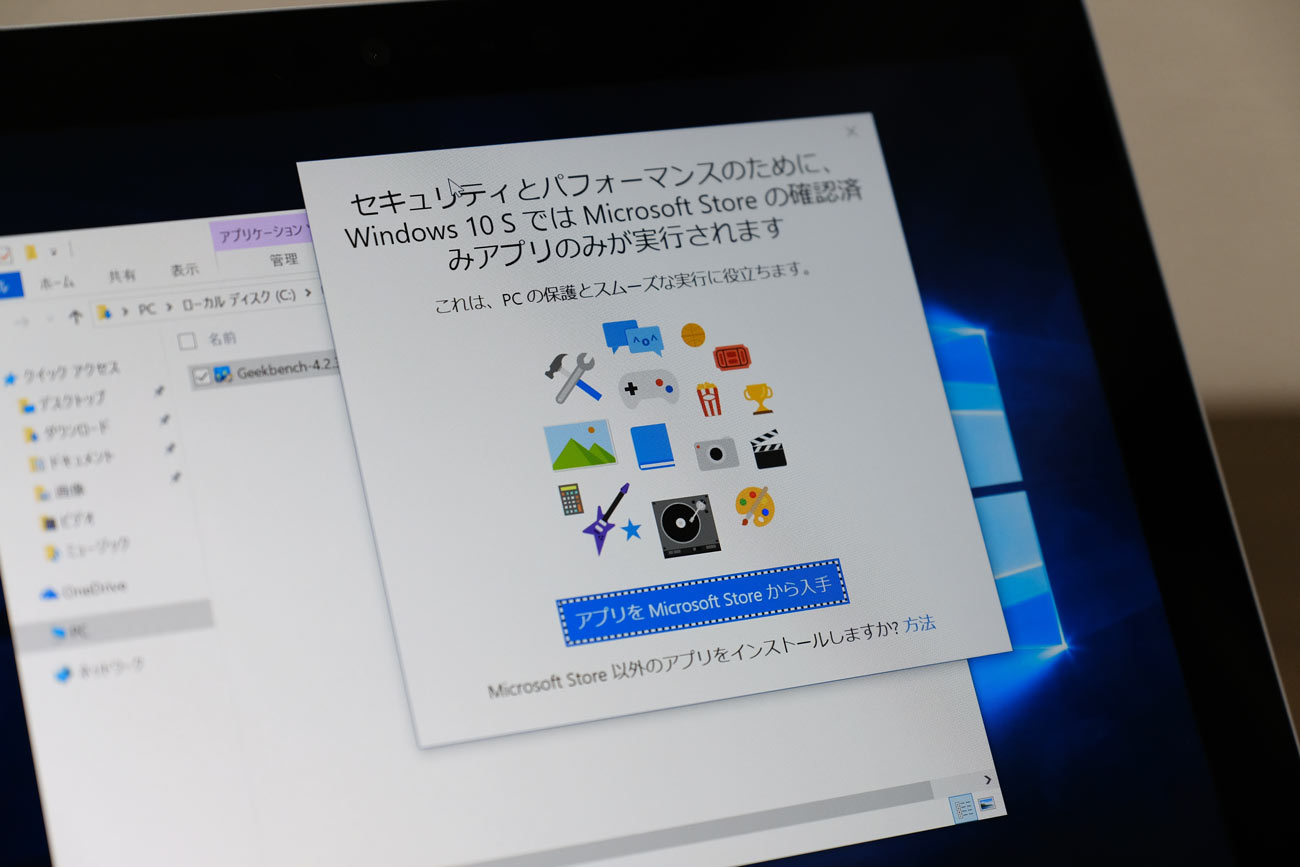The height and width of the screenshot is (867, 1300).
Task: Sort by the 名前 column header
Action: pos(222,339)
